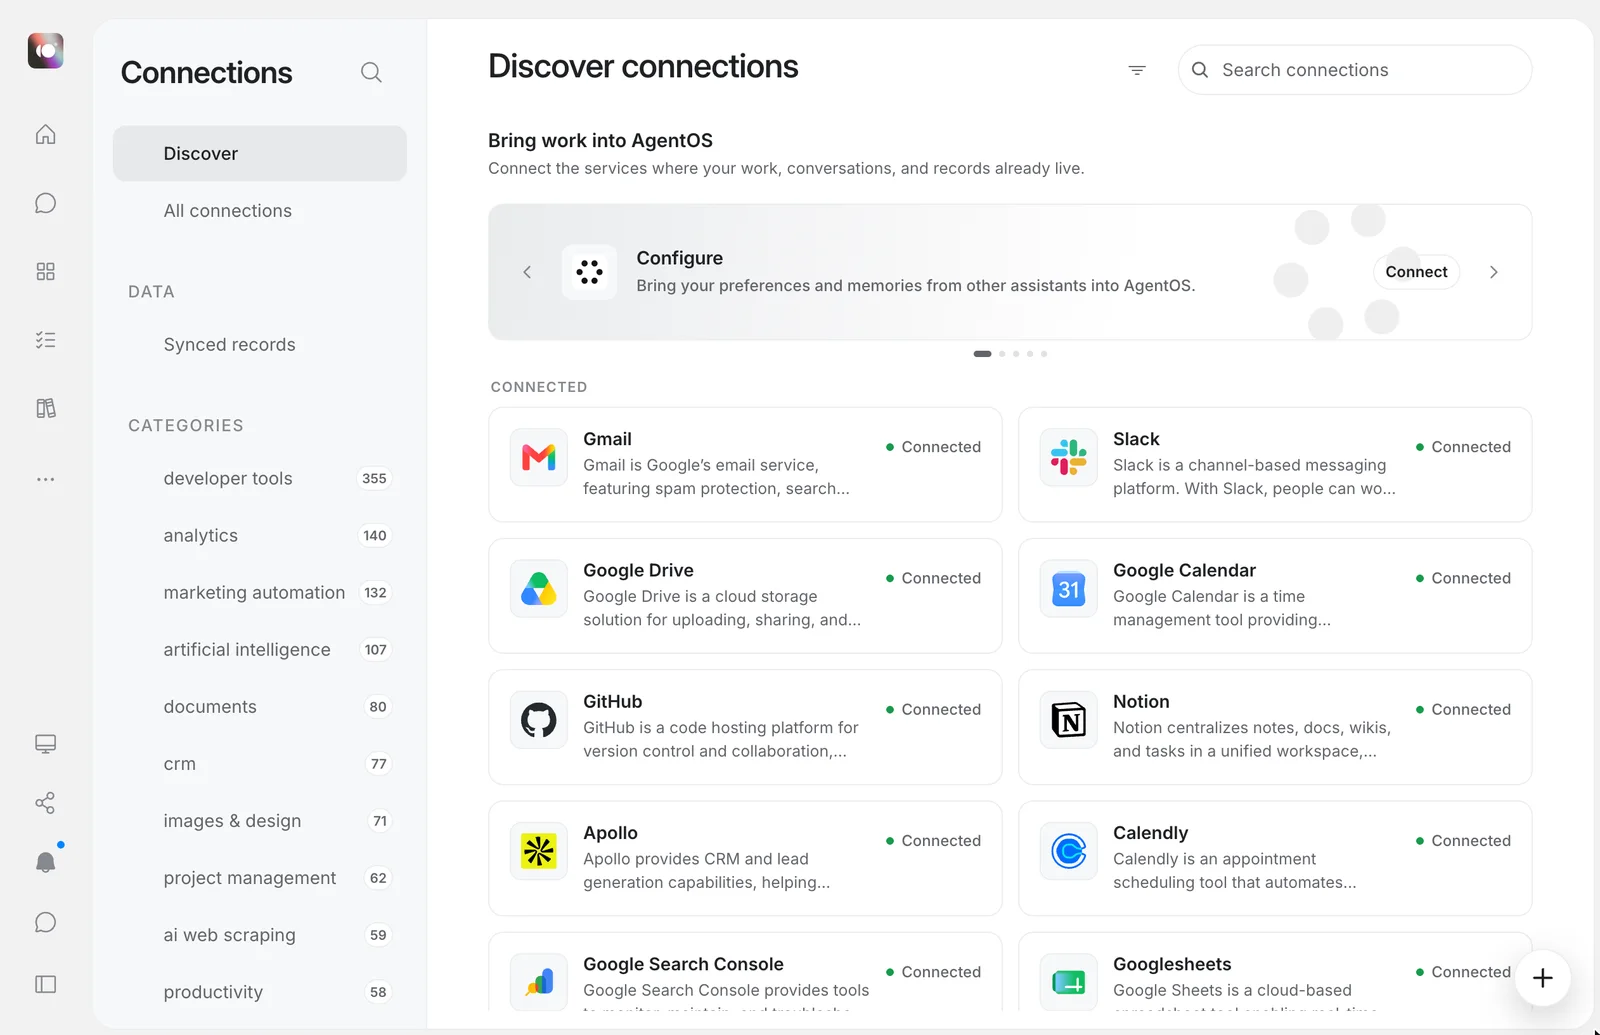Open the monitor icon in left rail
Viewport: 1600px width, 1035px height.
(45, 744)
